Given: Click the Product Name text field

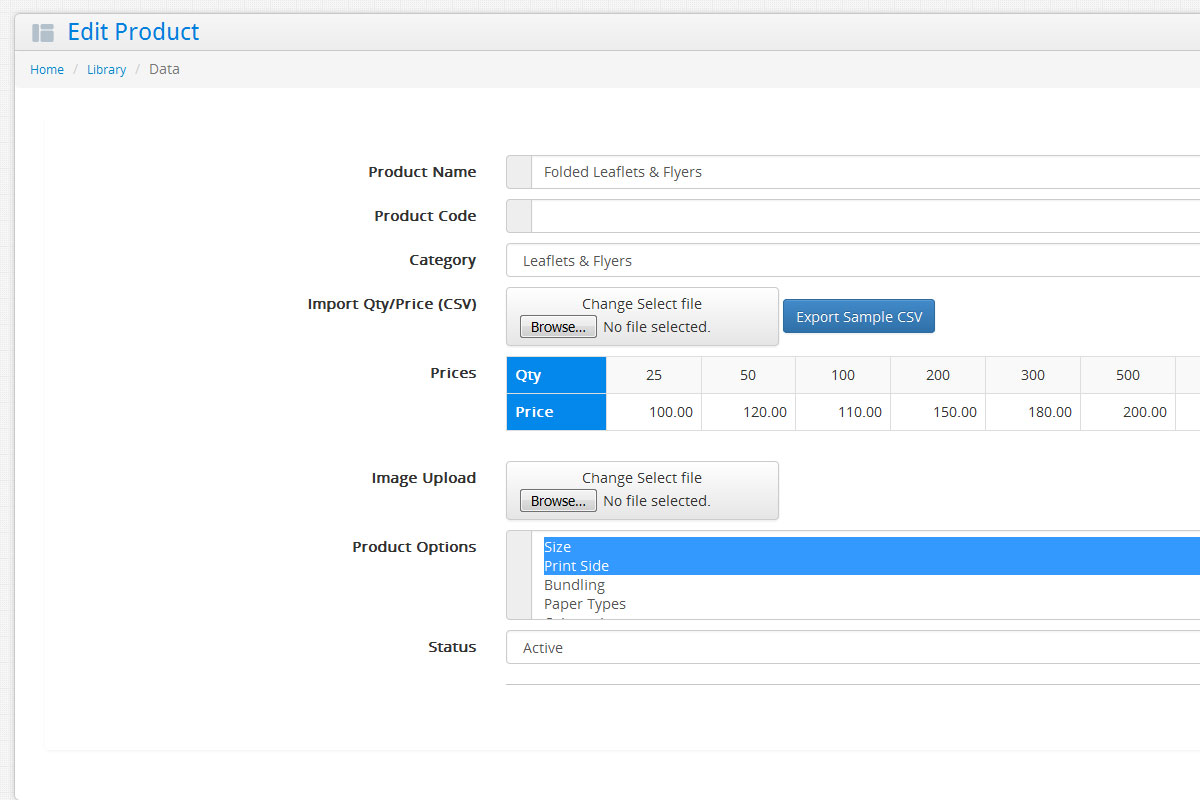Looking at the screenshot, I should click(860, 172).
